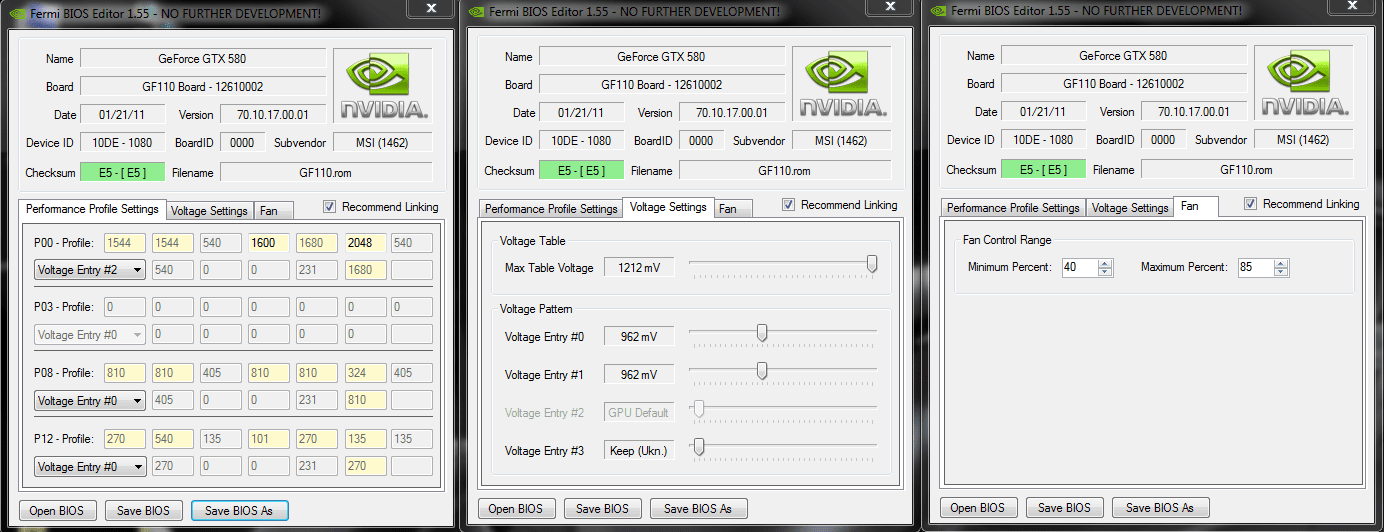This screenshot has width=1384, height=532.
Task: Click the P08 profile field showing 324
Action: 364,374
